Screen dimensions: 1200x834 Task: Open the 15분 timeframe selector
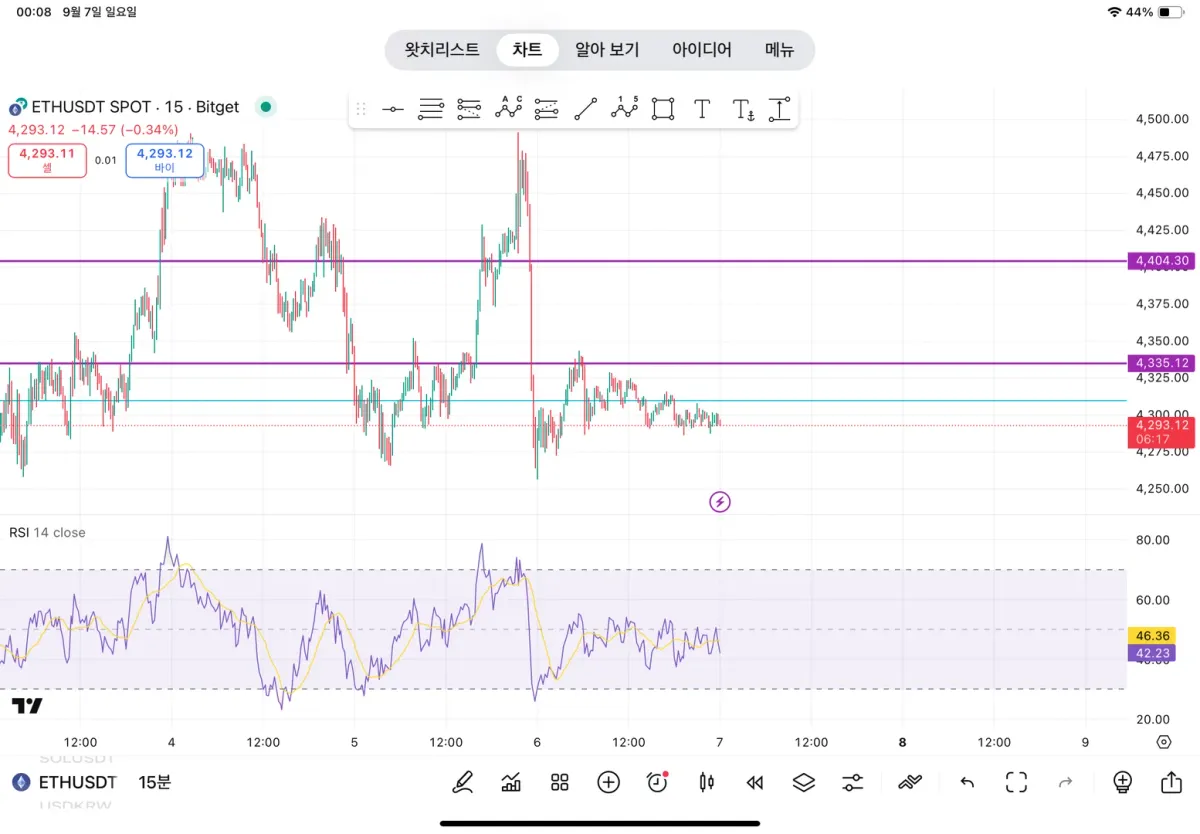(155, 782)
